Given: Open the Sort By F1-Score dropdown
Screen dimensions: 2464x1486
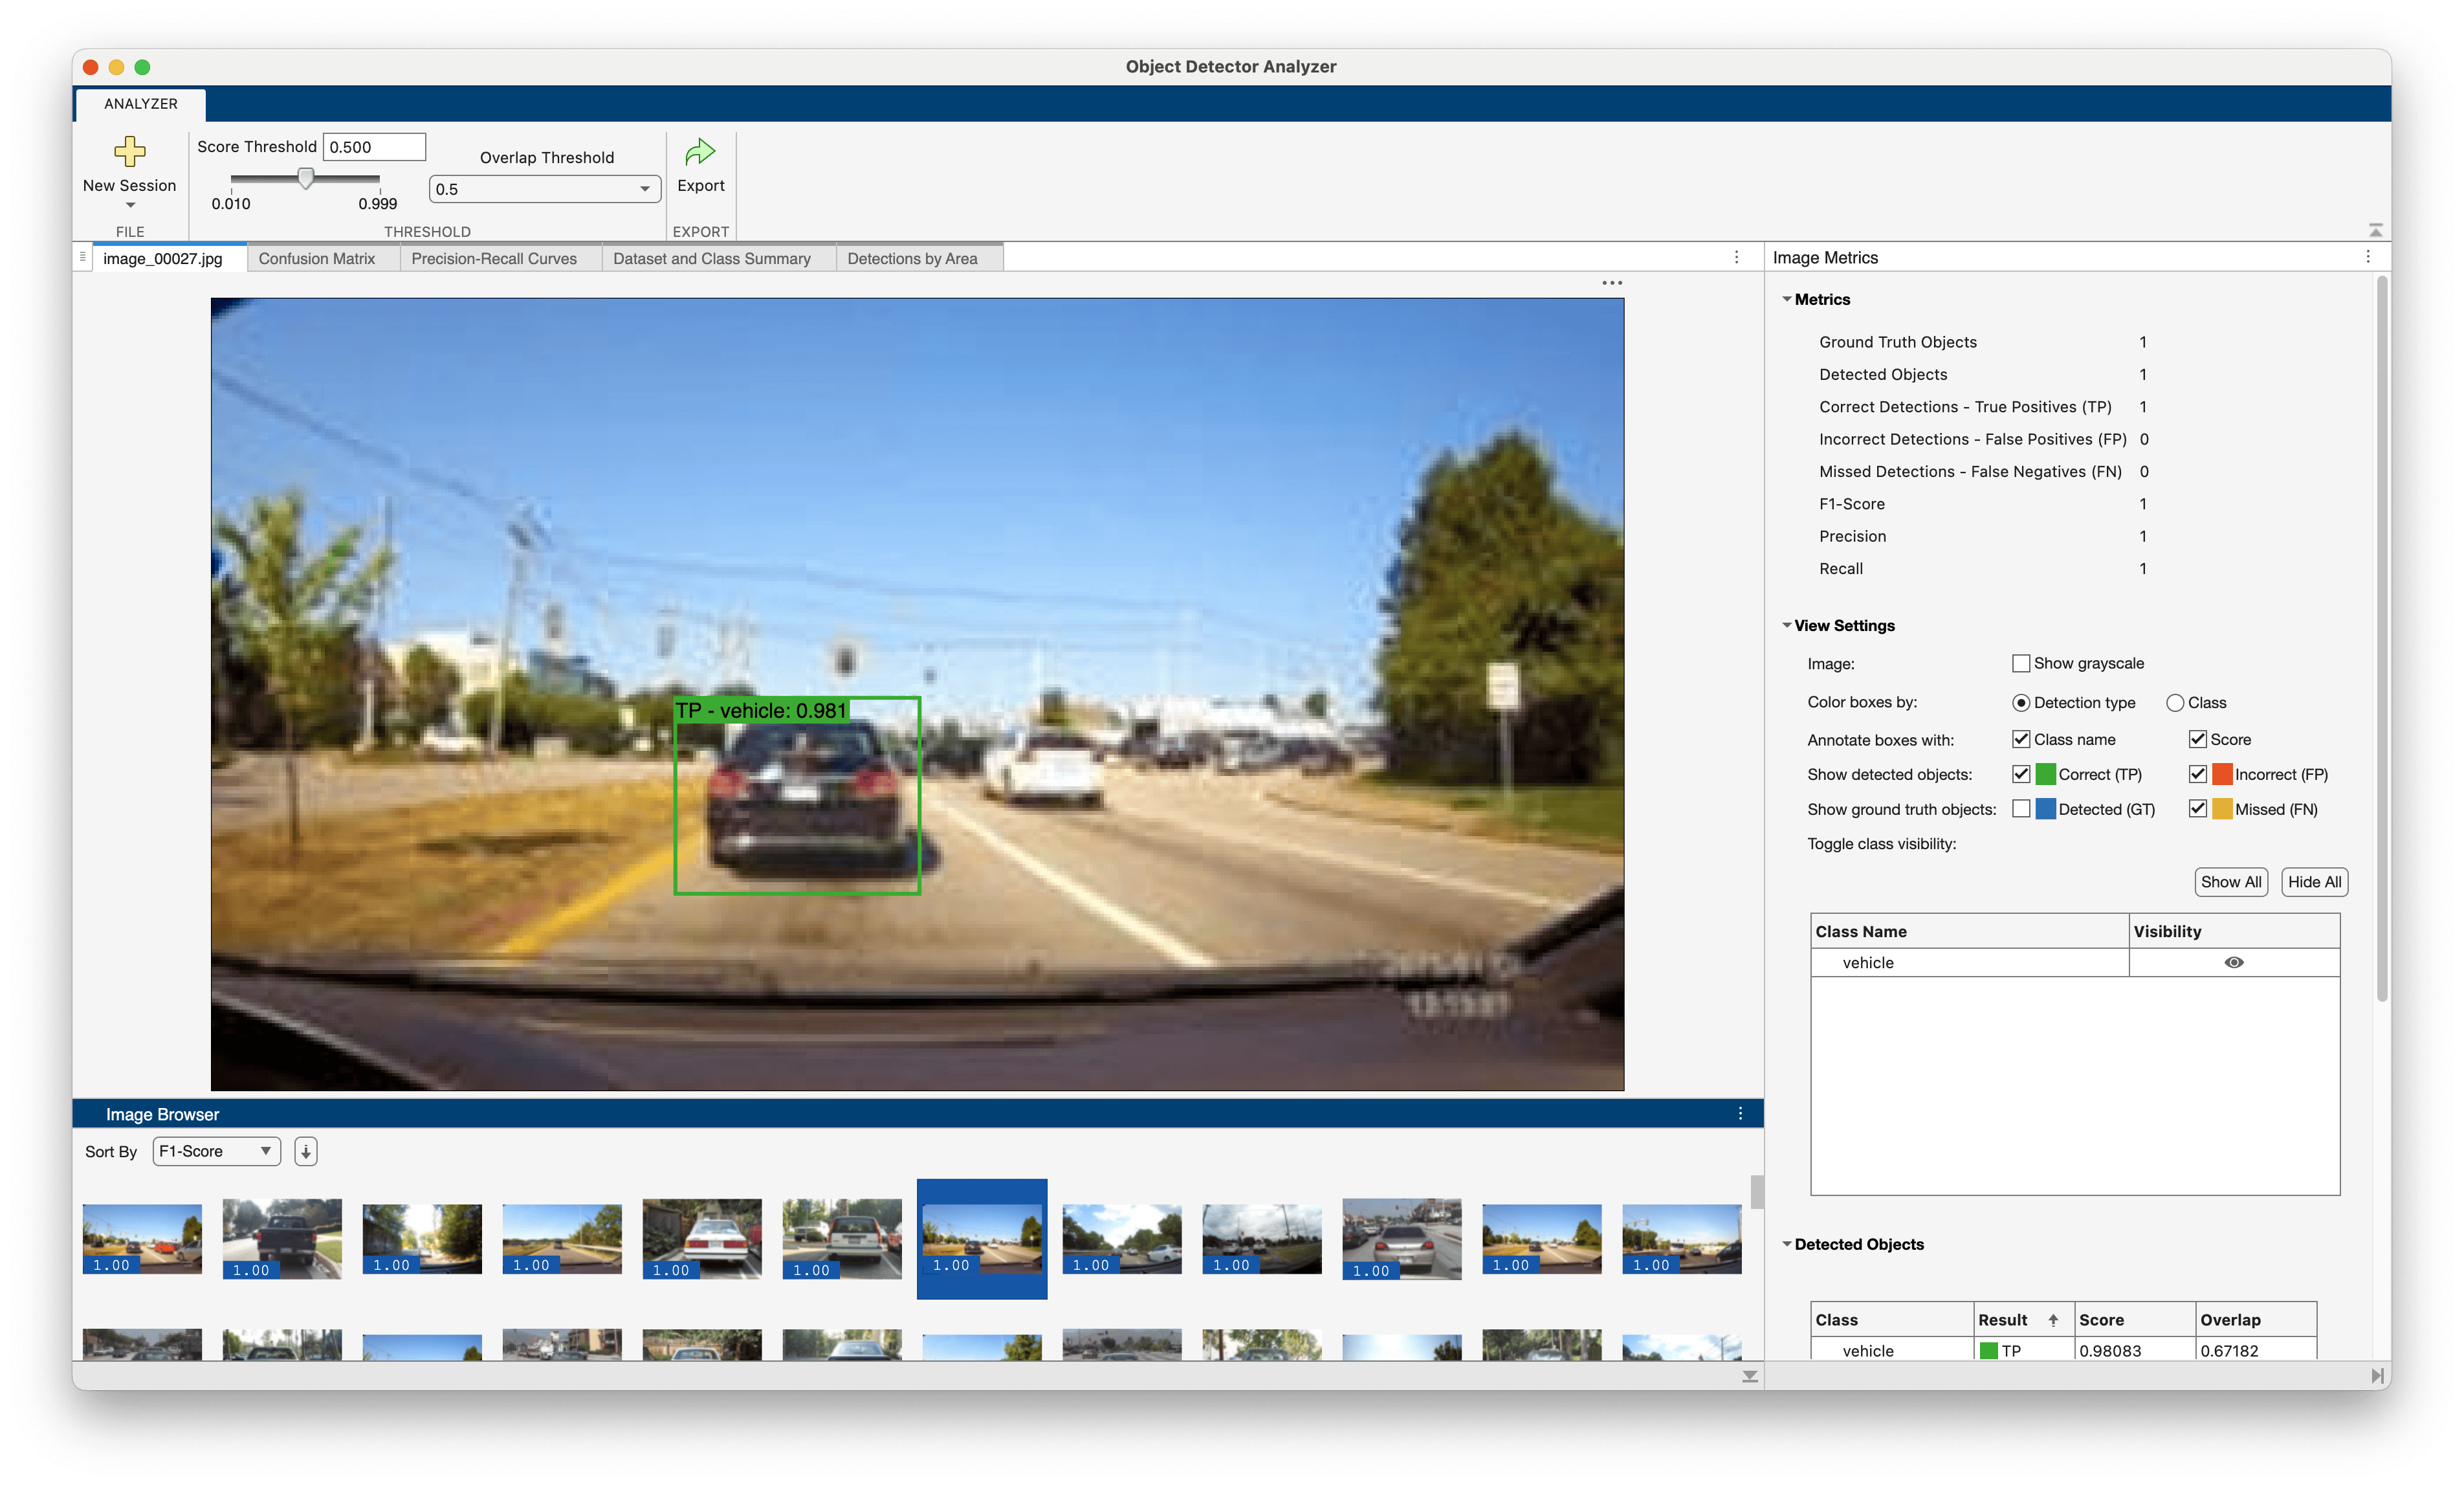Looking at the screenshot, I should (x=216, y=1152).
